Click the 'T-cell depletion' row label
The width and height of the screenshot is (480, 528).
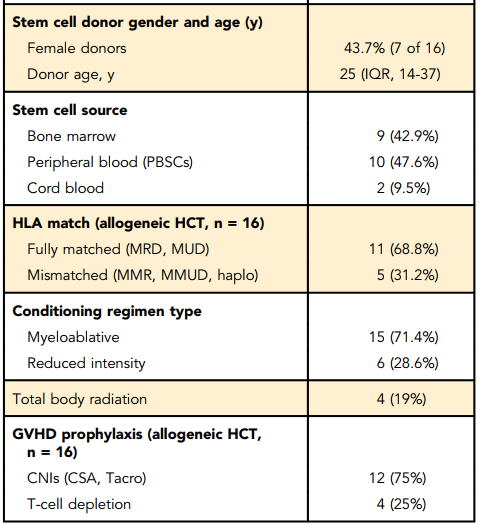[x=79, y=504]
